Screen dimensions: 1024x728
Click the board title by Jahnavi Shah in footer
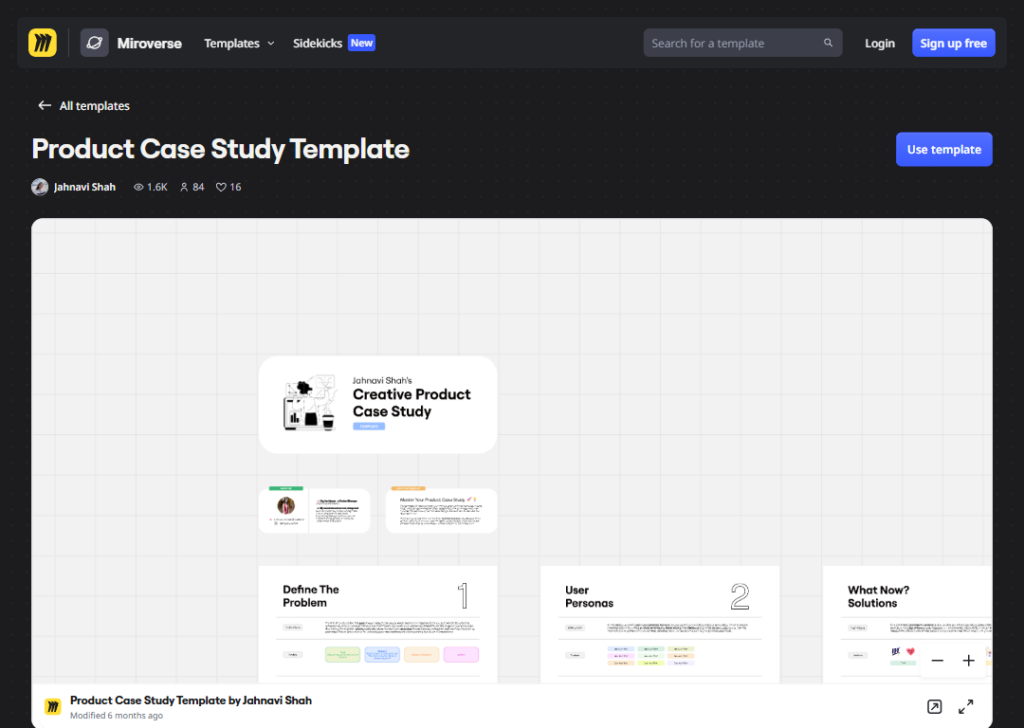(191, 700)
